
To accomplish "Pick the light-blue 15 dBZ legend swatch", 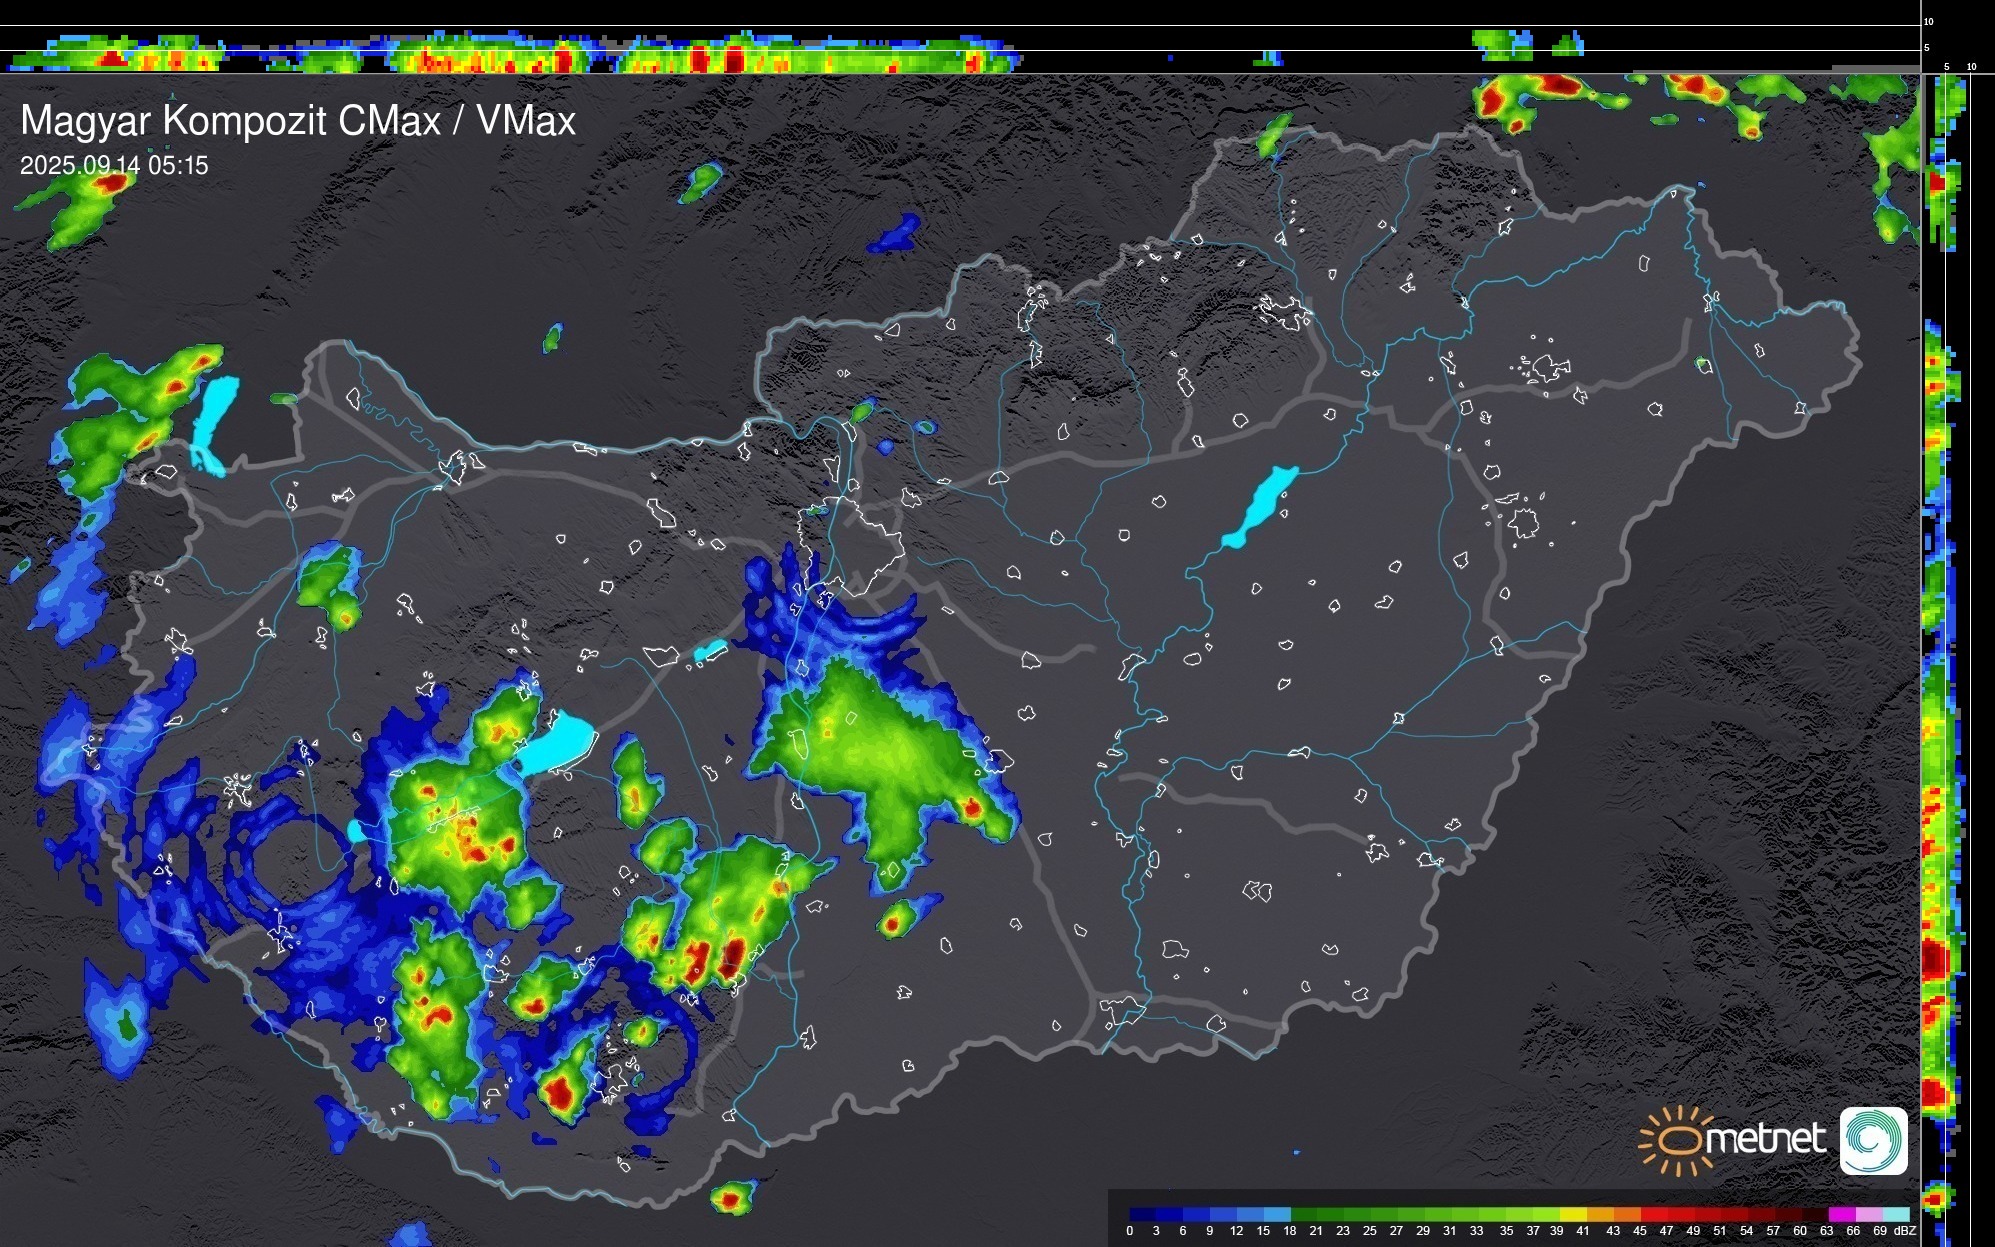I will (1277, 1214).
